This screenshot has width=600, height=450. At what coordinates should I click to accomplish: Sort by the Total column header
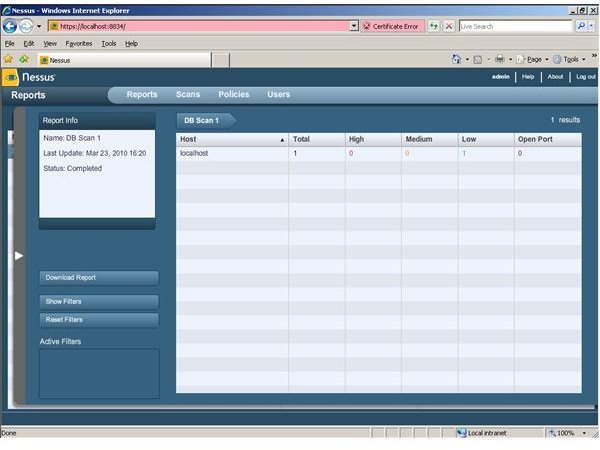[317, 139]
